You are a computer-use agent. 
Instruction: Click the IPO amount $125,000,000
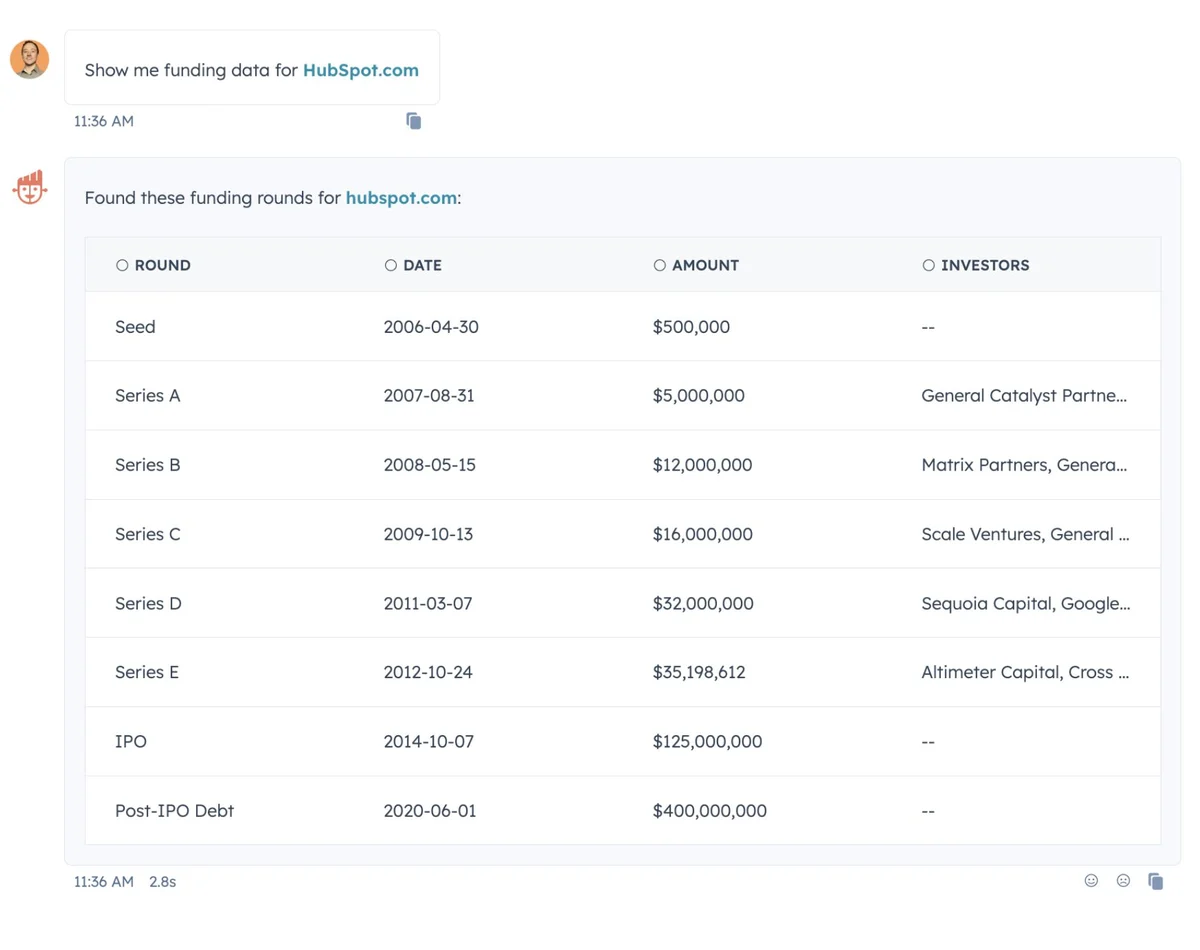(707, 742)
